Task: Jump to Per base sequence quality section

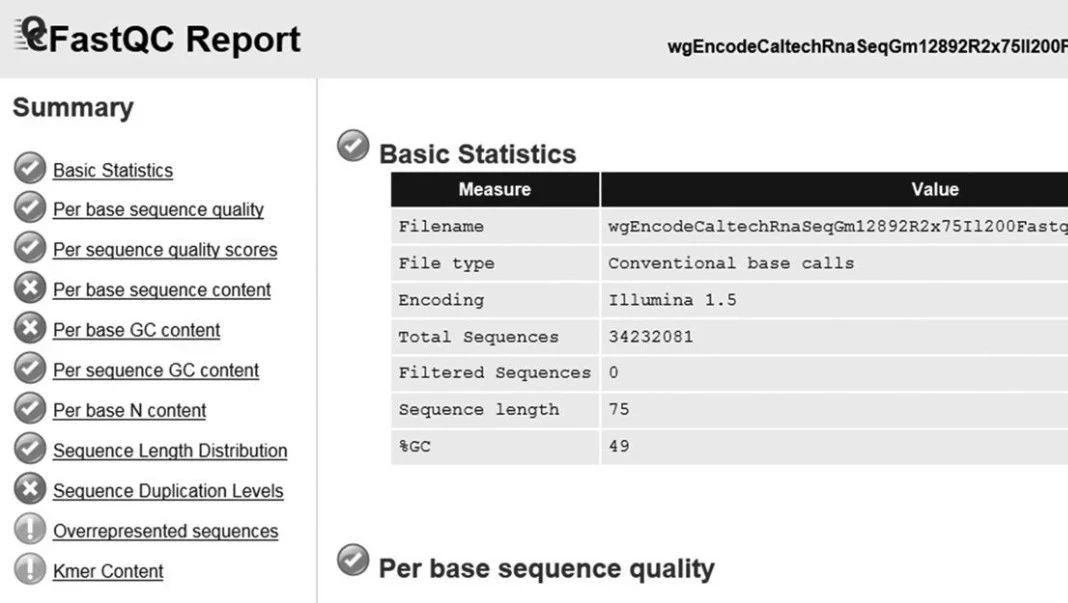Action: 158,210
